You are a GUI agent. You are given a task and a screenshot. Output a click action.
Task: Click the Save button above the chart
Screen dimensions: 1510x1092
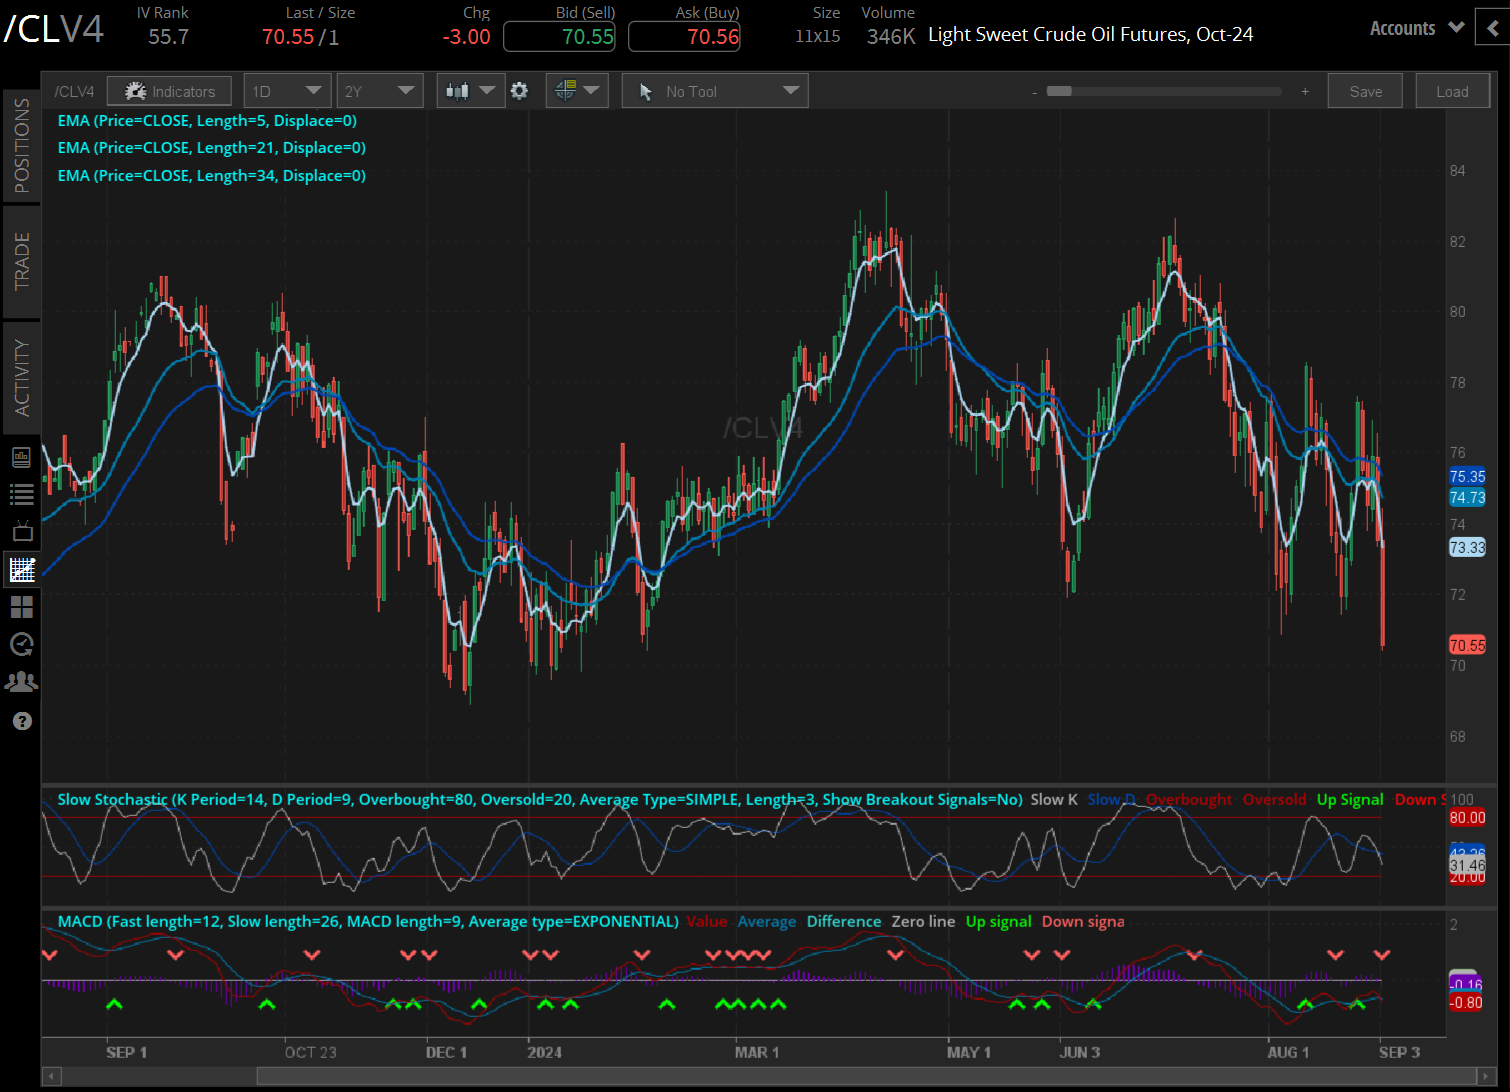pos(1365,90)
